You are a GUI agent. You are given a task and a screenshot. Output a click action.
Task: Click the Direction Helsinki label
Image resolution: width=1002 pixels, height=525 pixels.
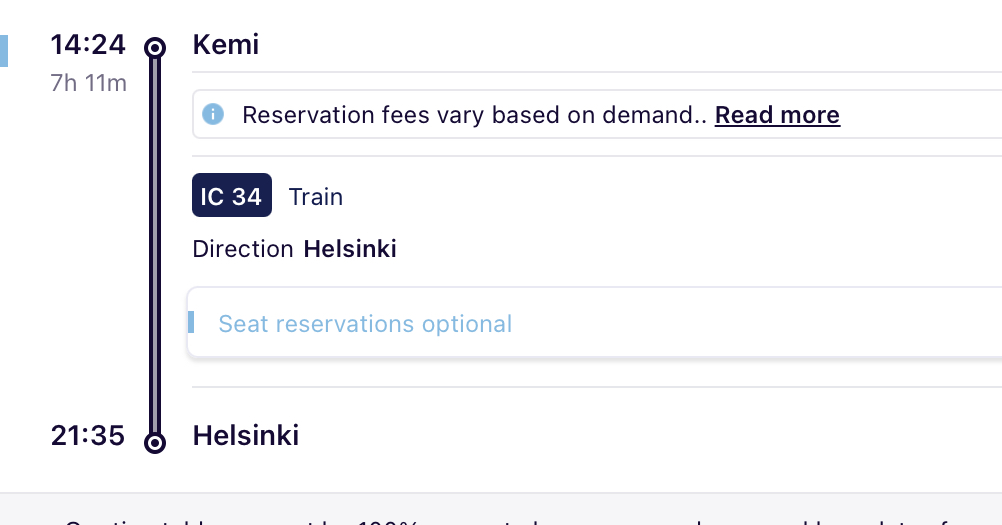(295, 248)
